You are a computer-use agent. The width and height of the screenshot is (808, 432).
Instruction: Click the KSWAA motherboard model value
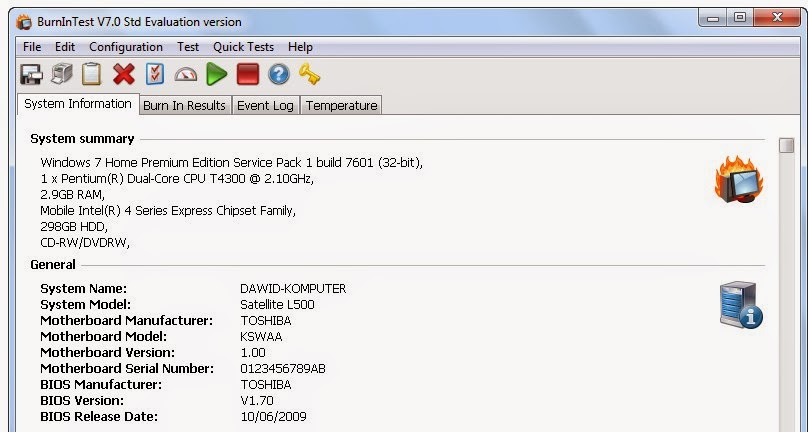(261, 337)
